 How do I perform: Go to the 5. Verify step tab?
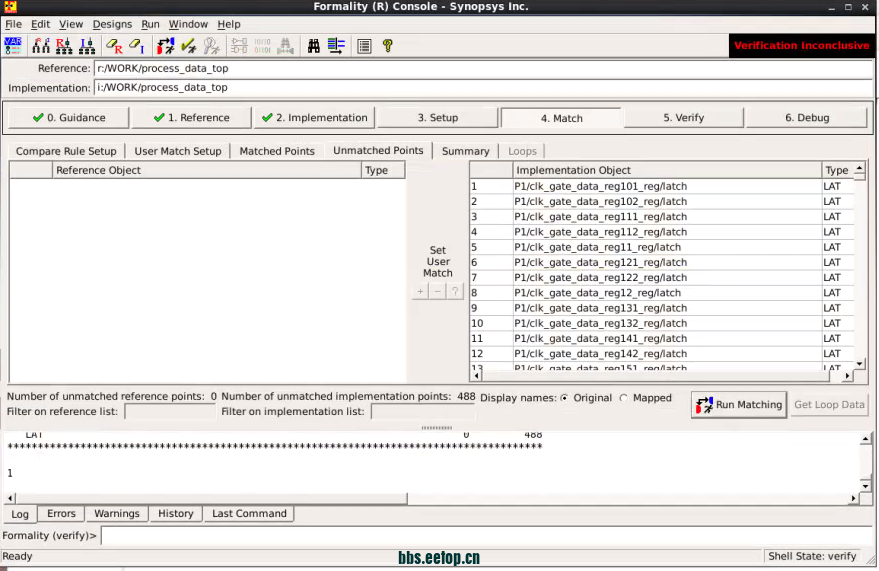(x=683, y=118)
